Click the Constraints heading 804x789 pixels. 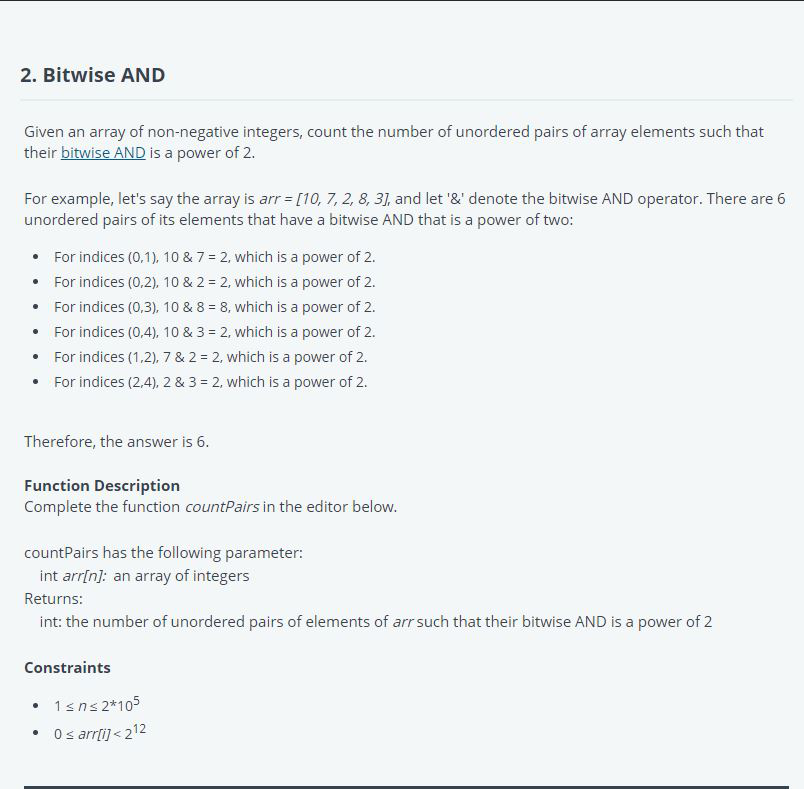(67, 667)
